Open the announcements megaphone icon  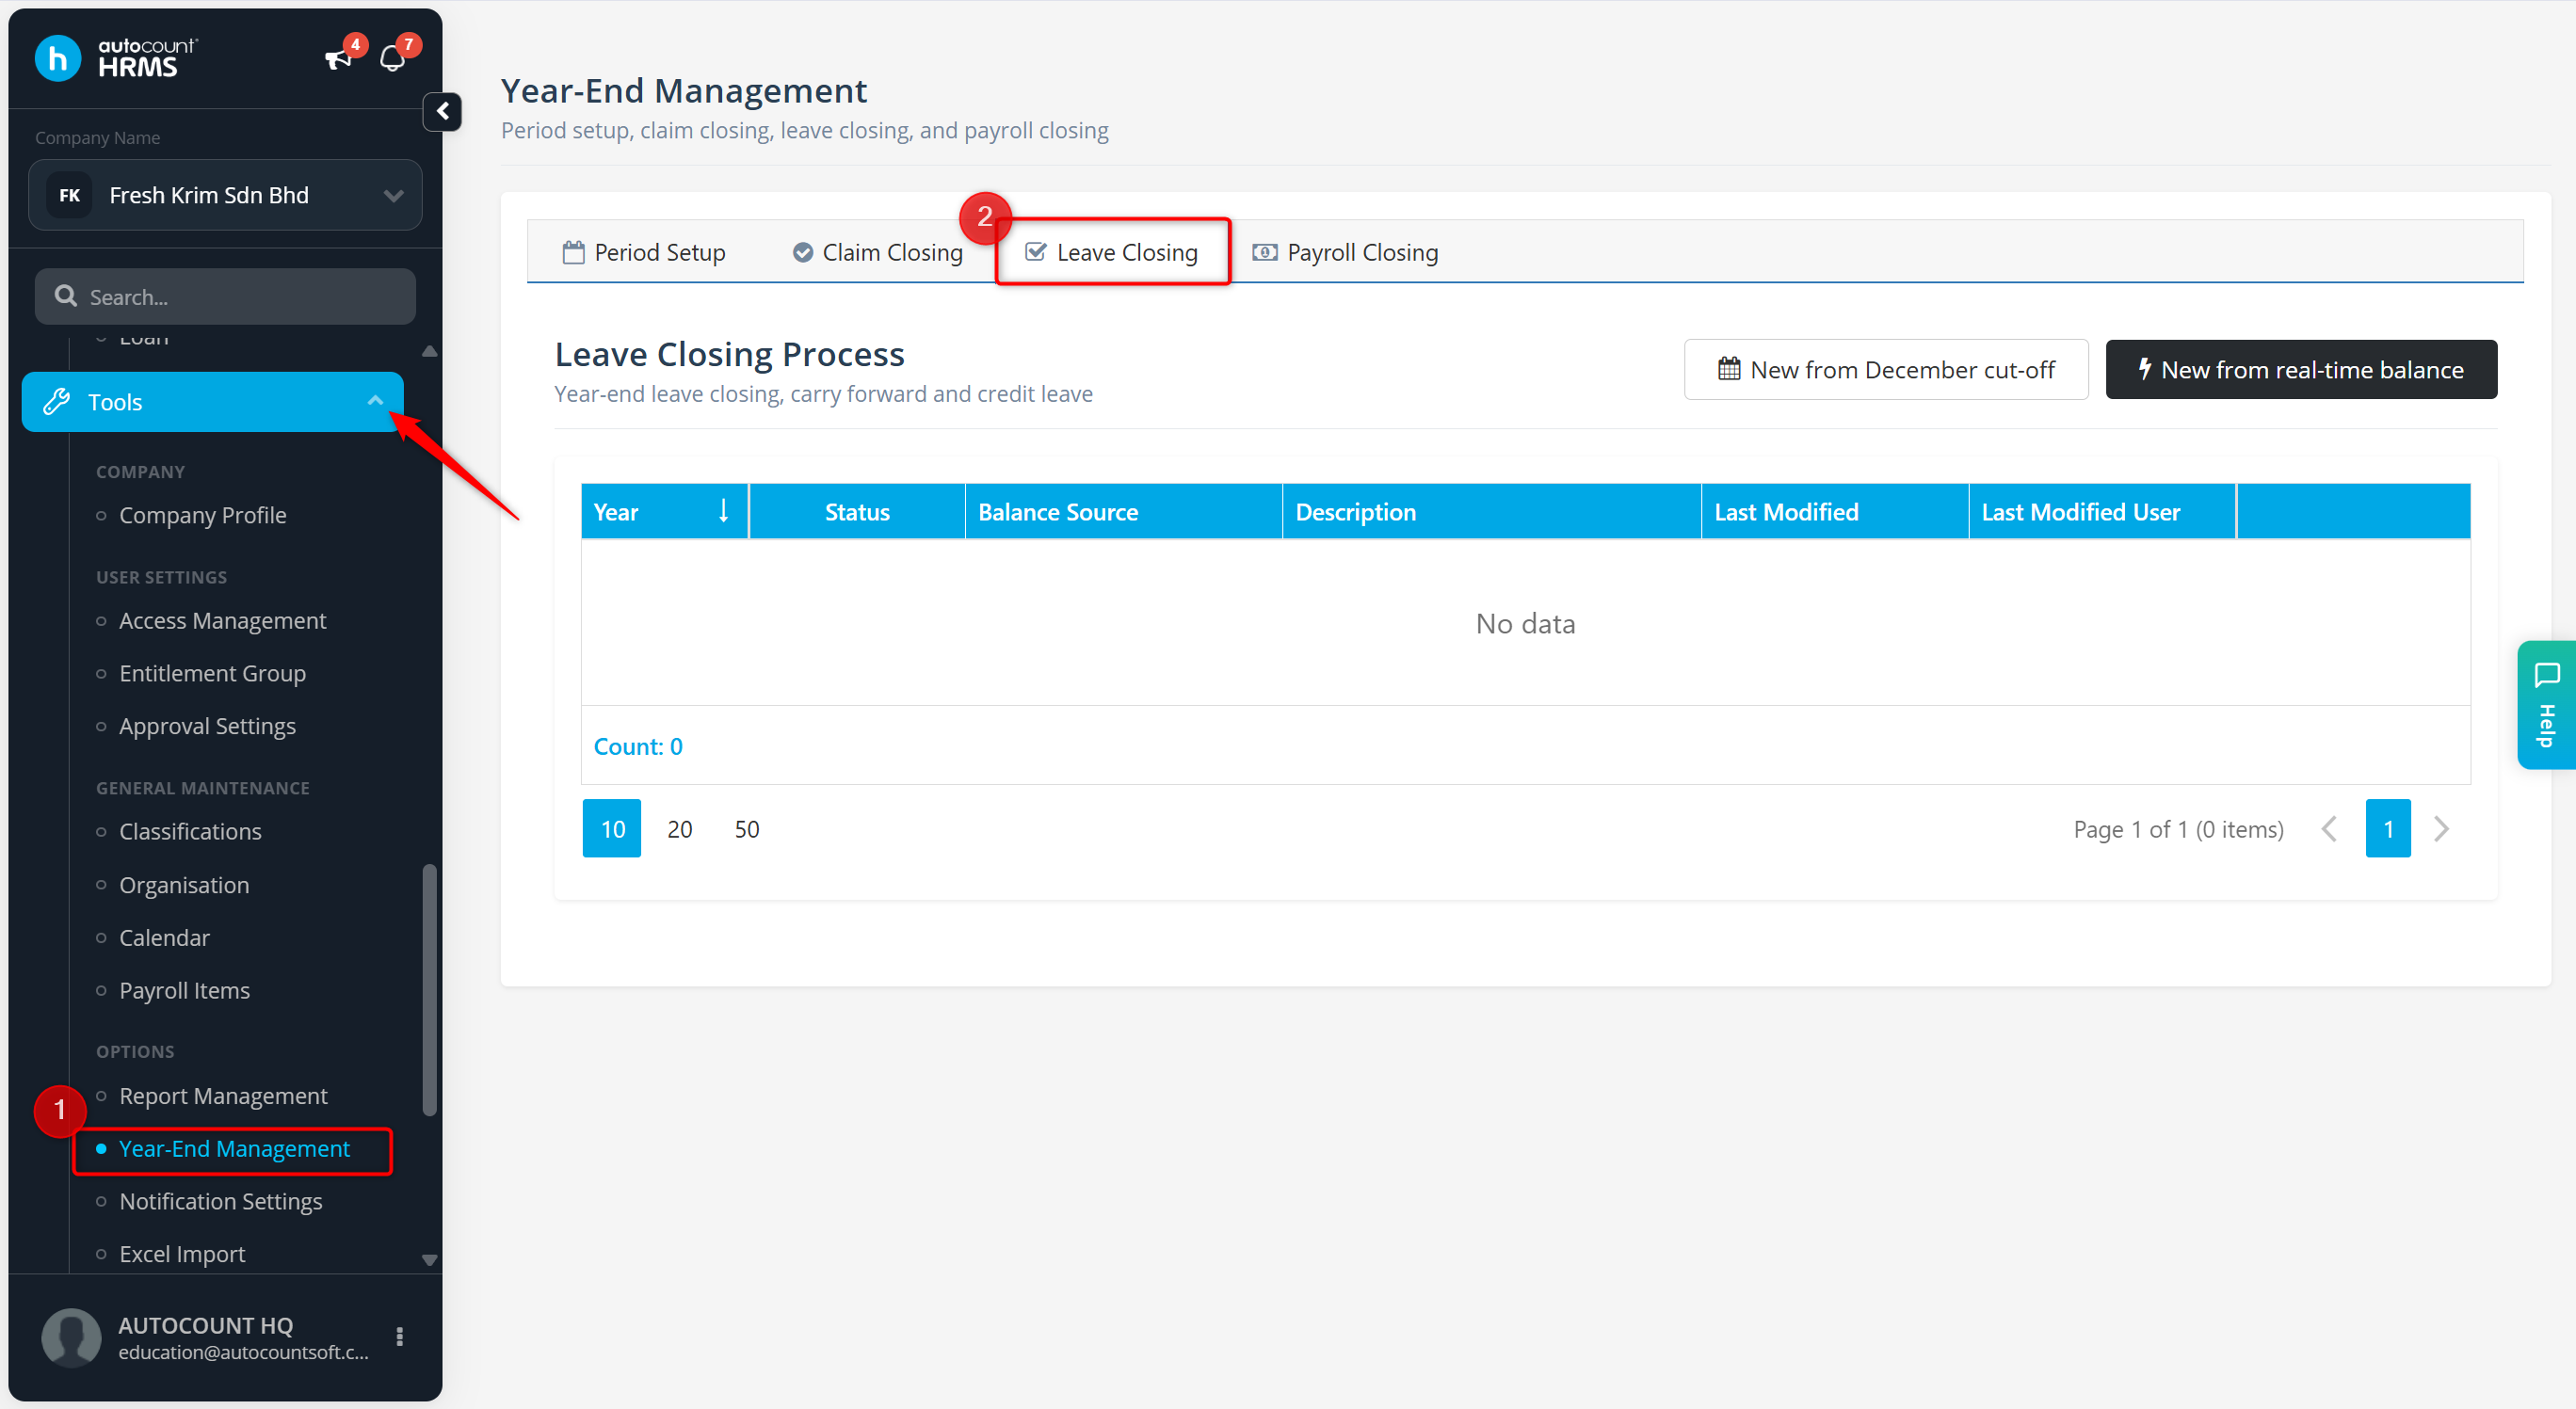pyautogui.click(x=339, y=59)
